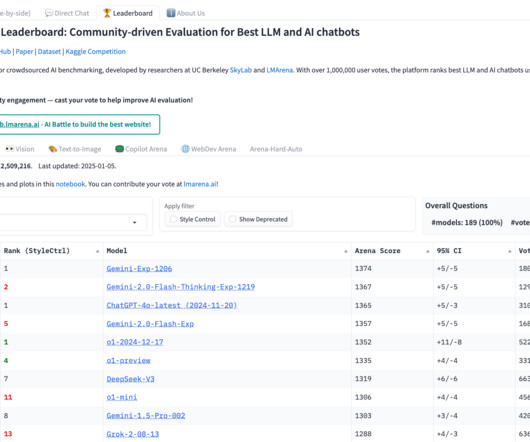Enable the Style Control checkbox

pyautogui.click(x=173, y=219)
